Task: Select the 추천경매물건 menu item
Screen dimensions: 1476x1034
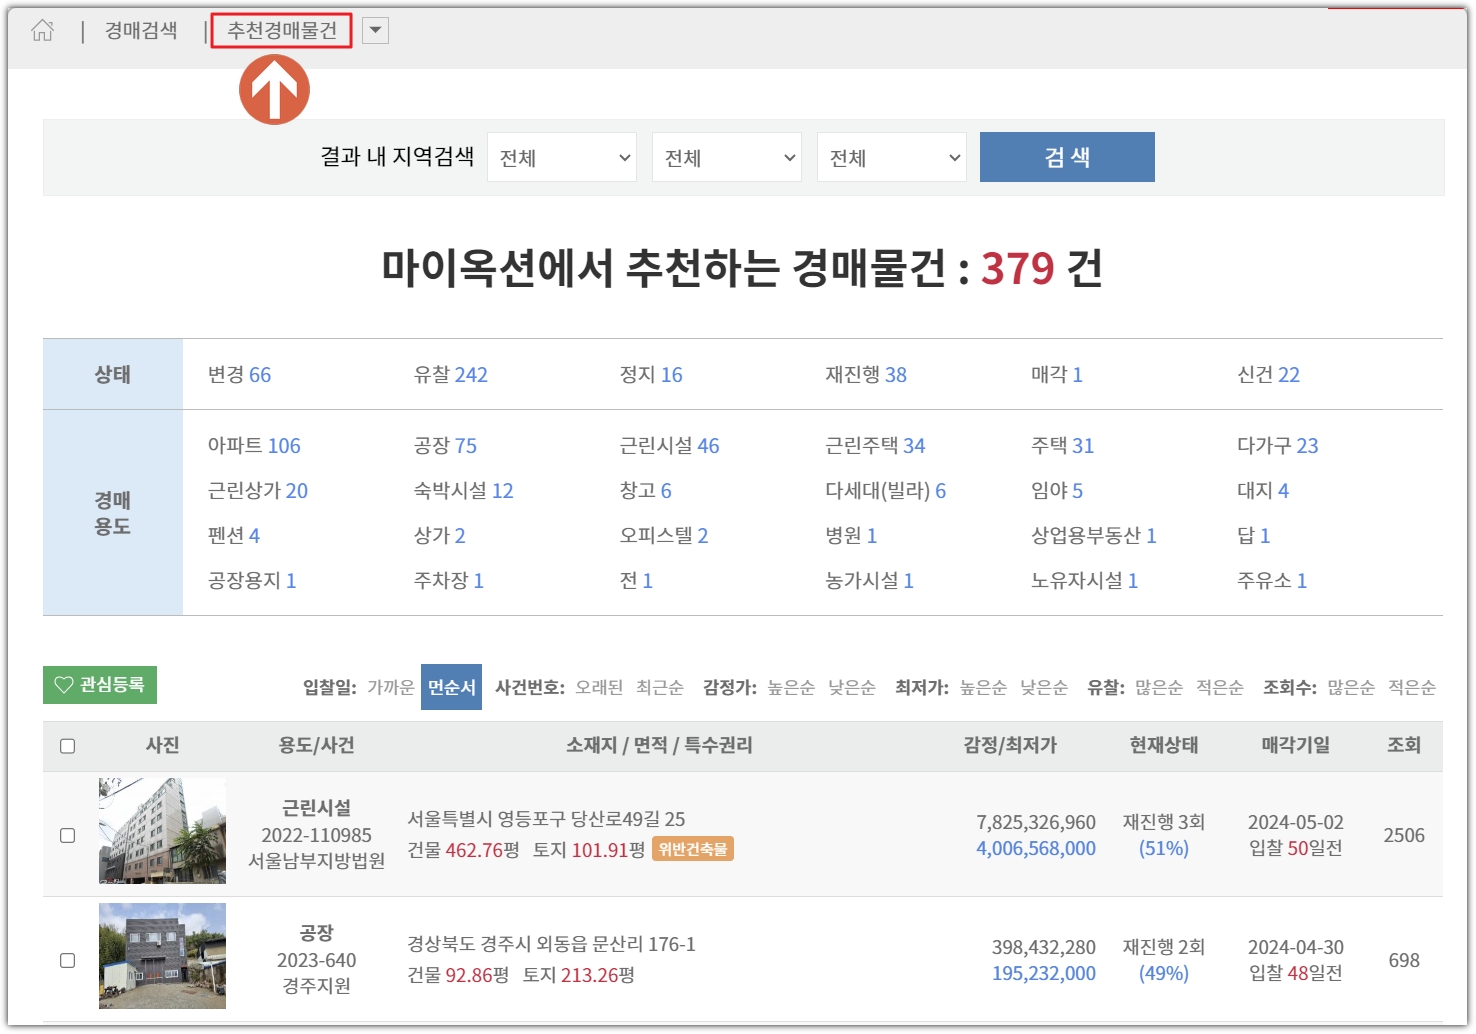Action: (x=283, y=30)
